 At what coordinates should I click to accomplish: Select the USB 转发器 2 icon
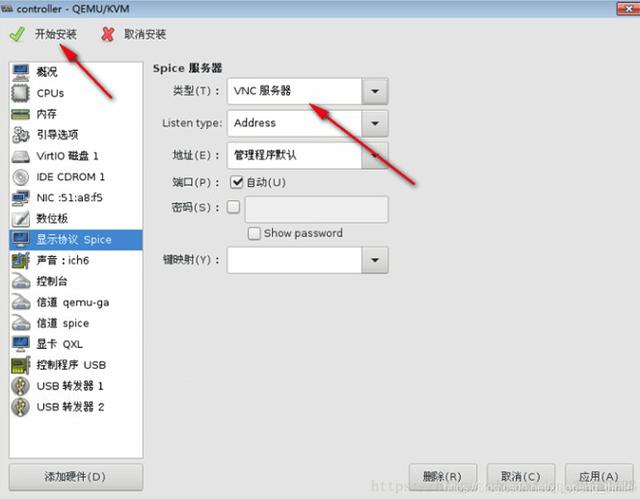21,407
